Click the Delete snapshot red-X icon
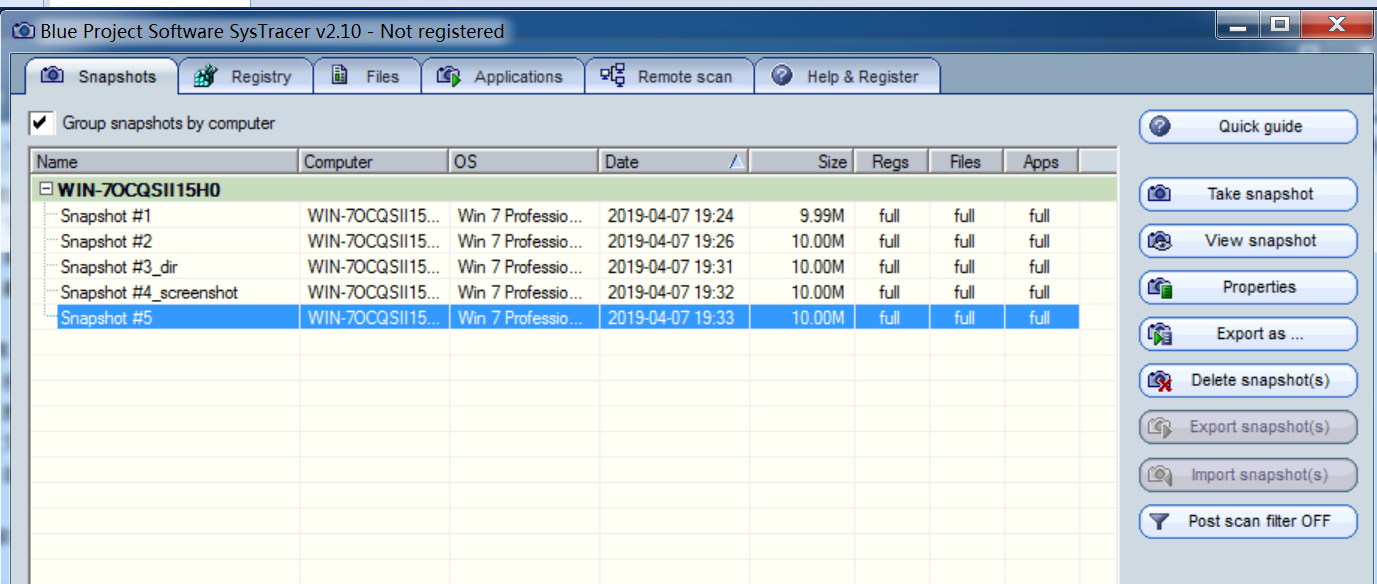 (1160, 381)
